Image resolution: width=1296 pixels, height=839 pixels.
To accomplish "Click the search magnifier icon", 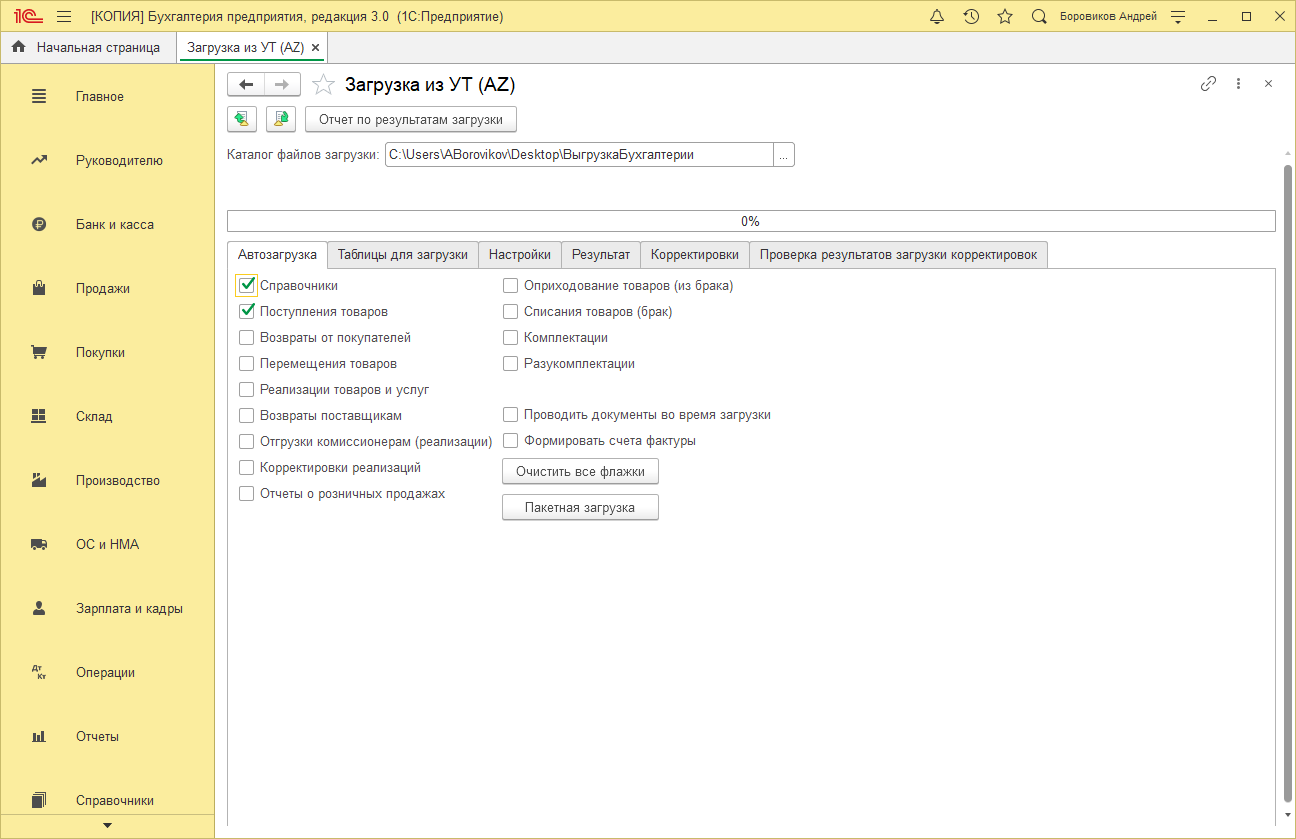I will tap(1039, 17).
